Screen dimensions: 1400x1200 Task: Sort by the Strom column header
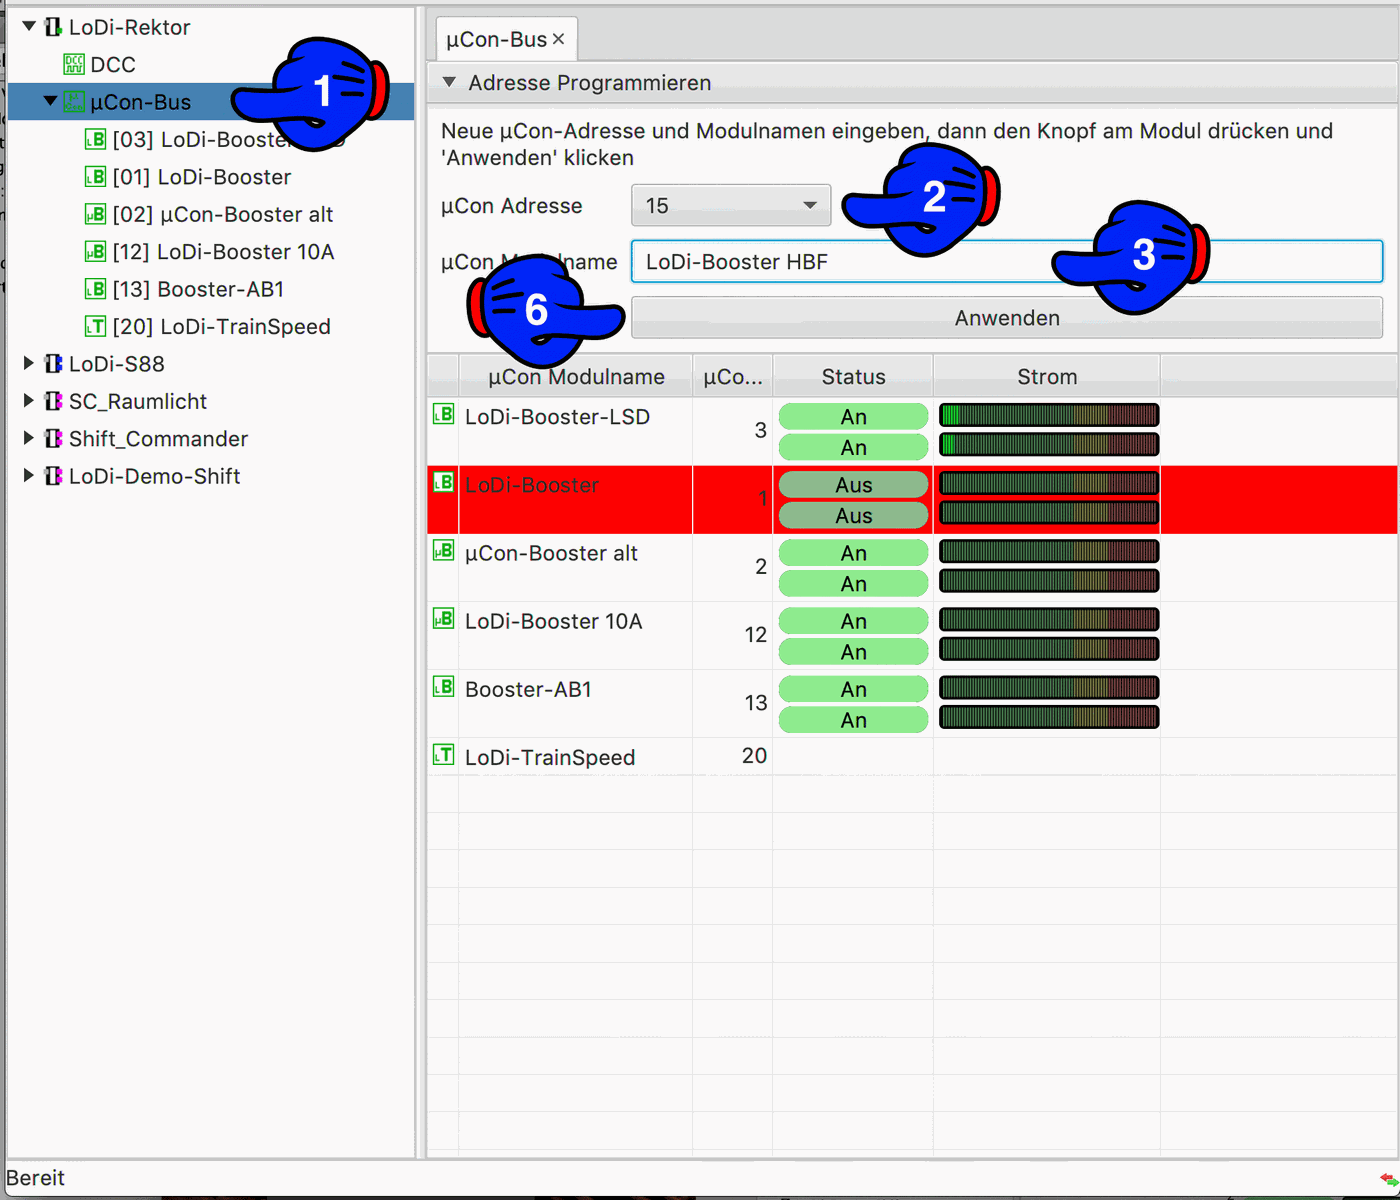click(1047, 377)
